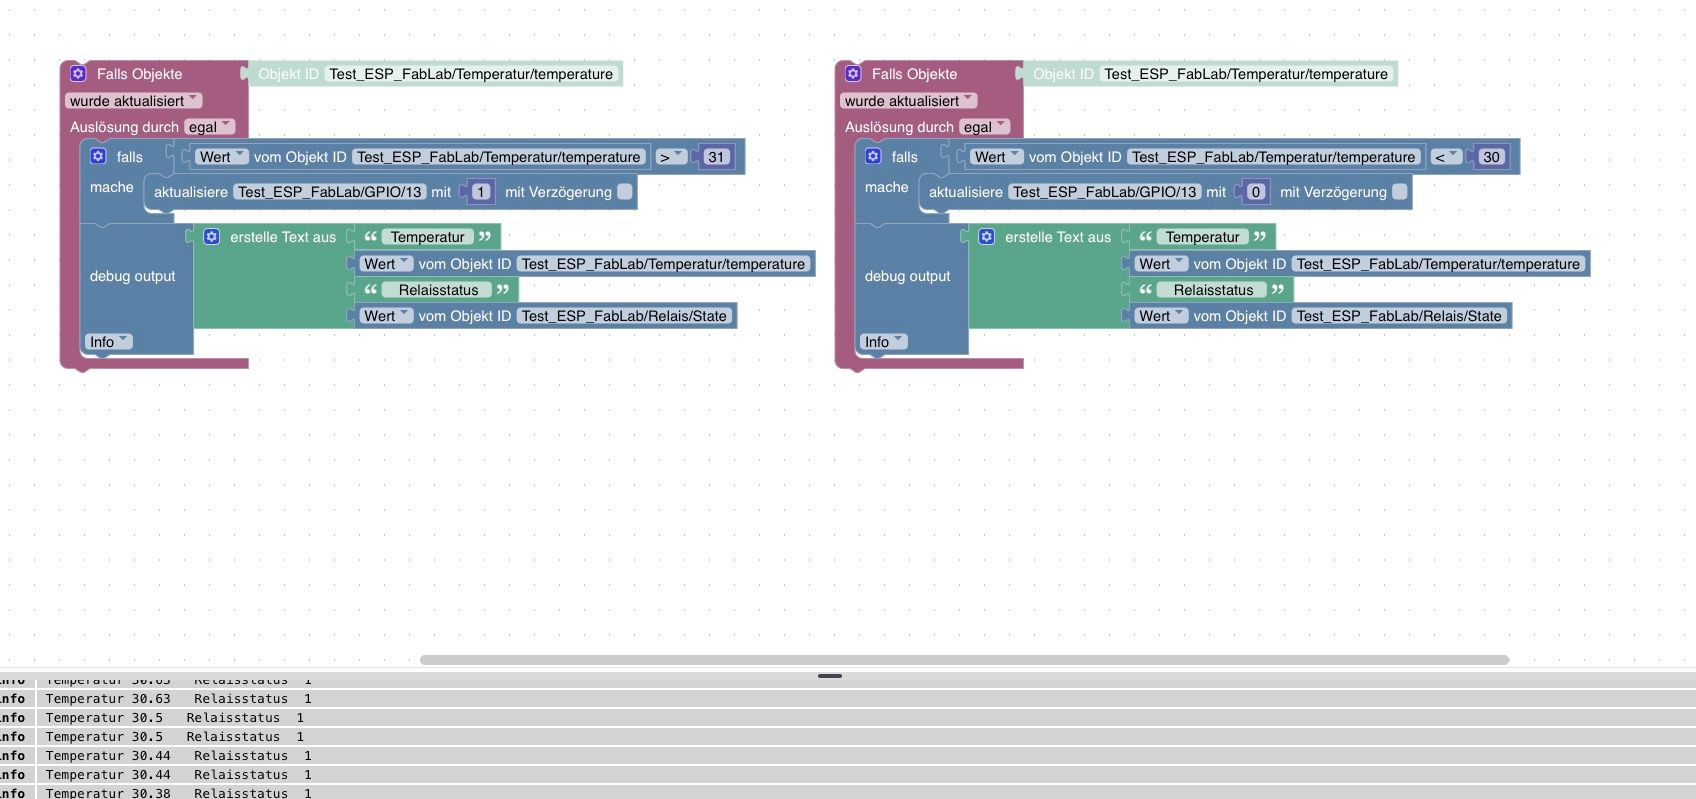Open Wert dropdown for left Temperatur debug value

point(386,263)
